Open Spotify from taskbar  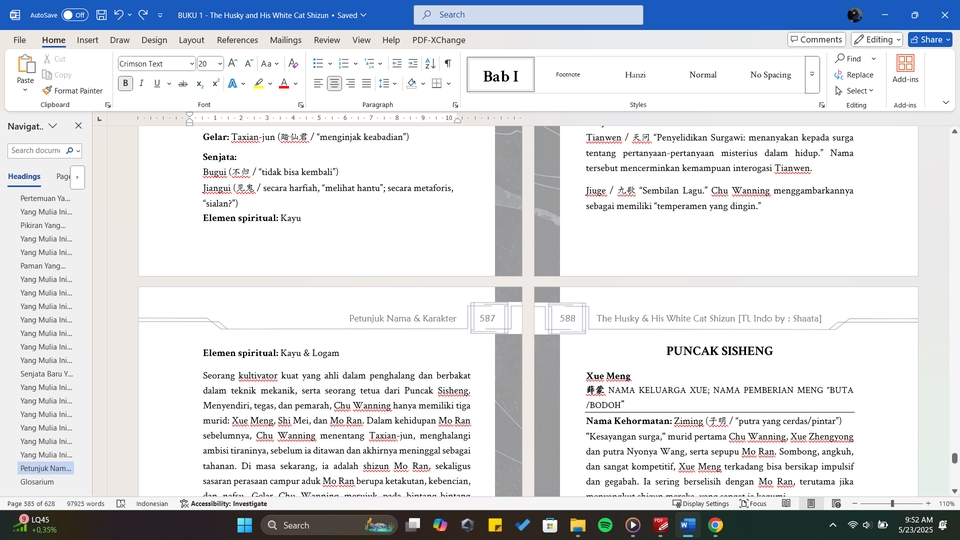point(605,525)
